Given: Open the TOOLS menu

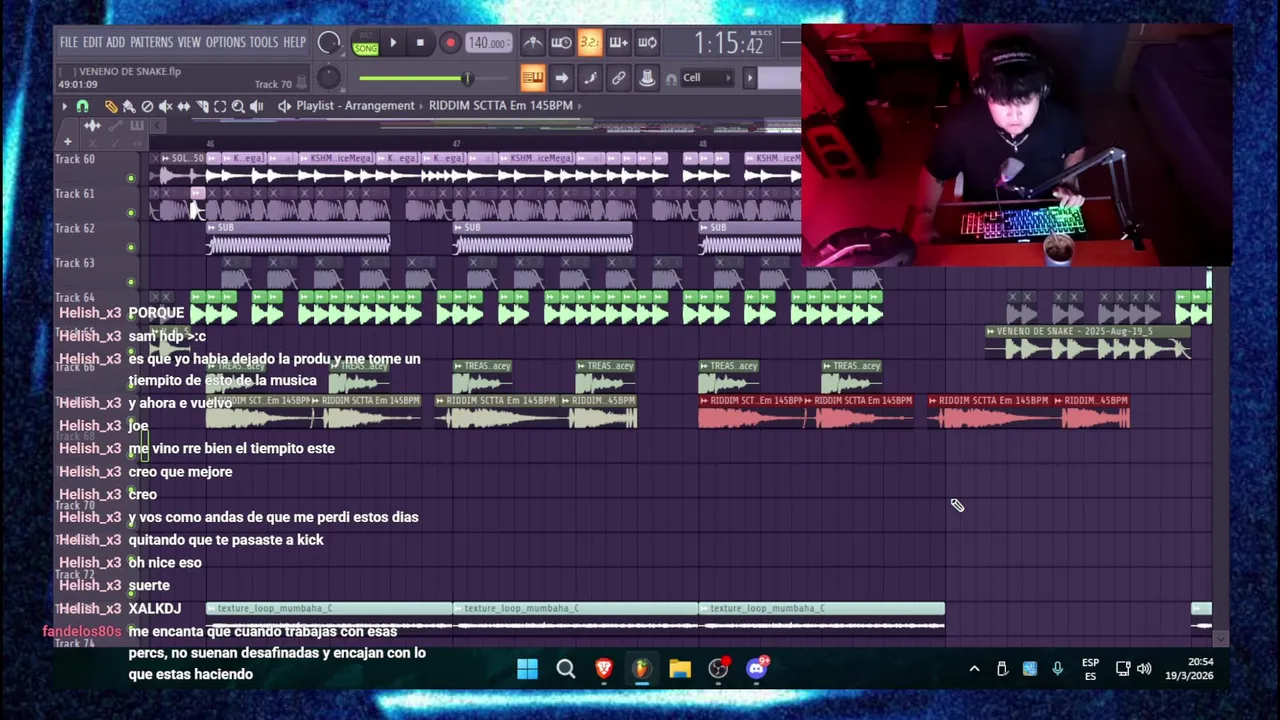Looking at the screenshot, I should click(x=264, y=43).
